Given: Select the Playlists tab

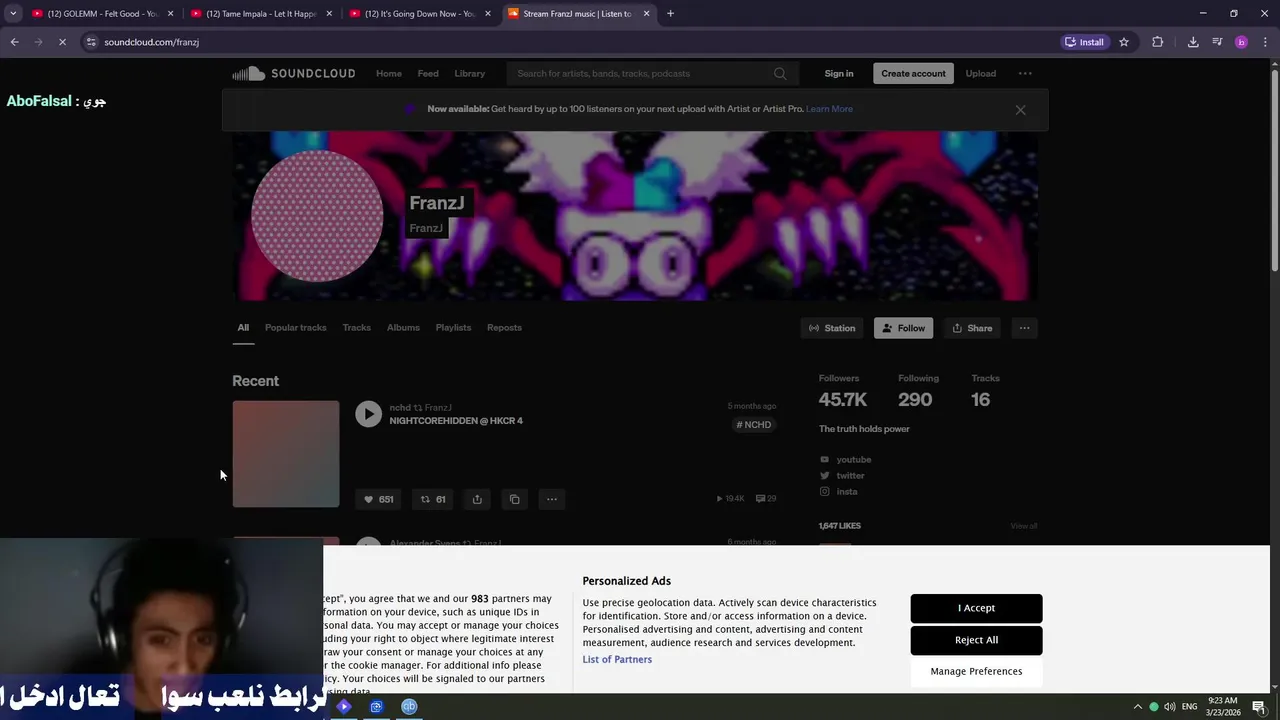Looking at the screenshot, I should [453, 328].
